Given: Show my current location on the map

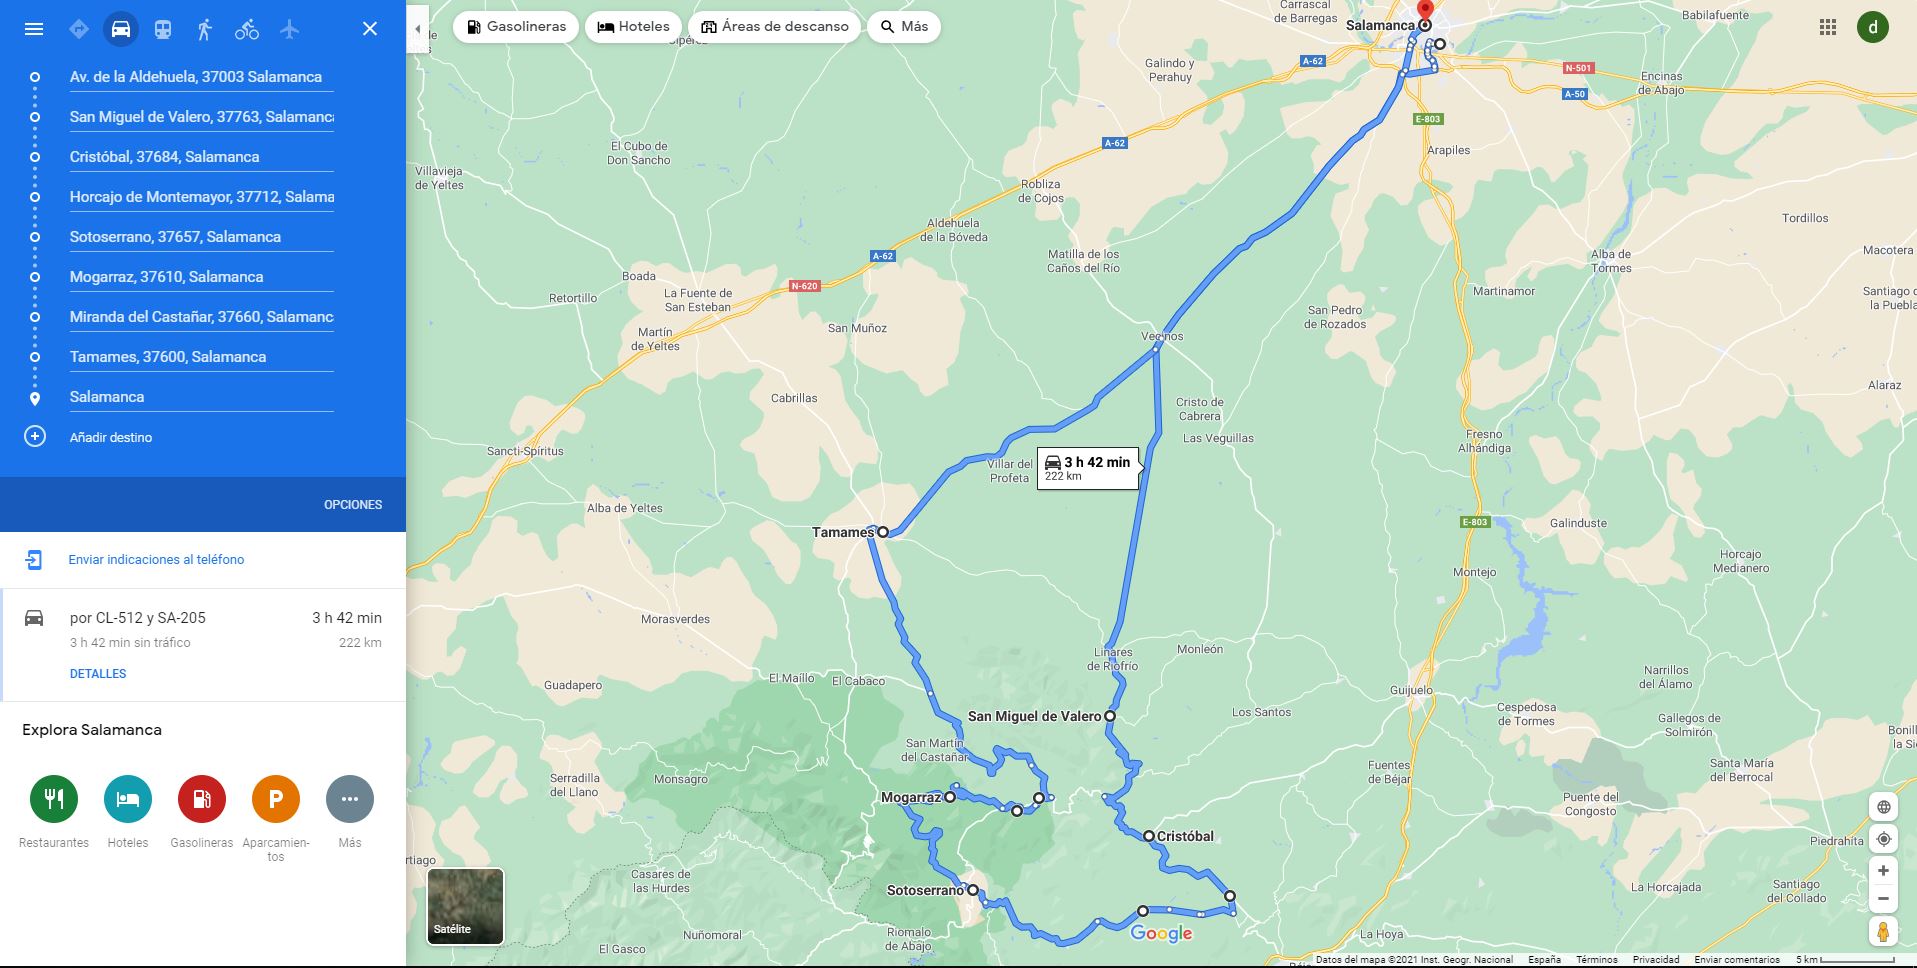Looking at the screenshot, I should point(1883,839).
